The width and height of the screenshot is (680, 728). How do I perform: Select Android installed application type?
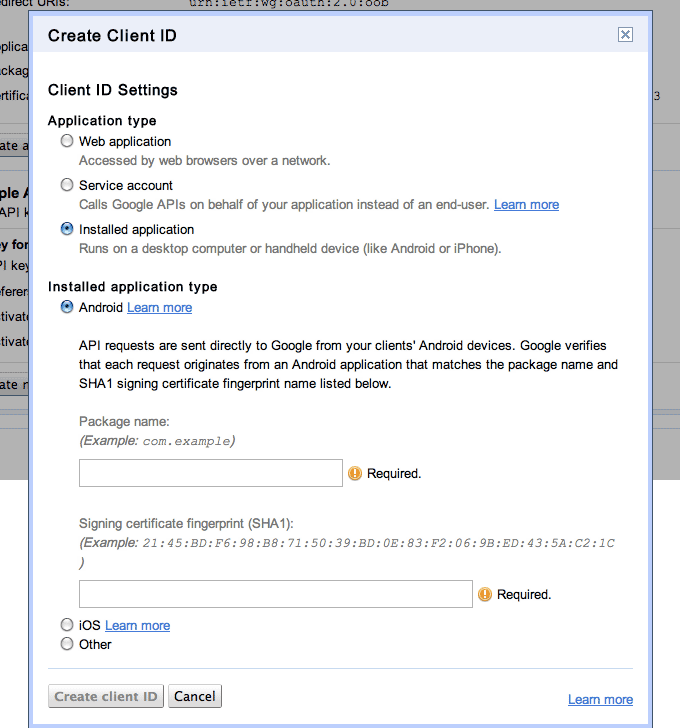click(67, 307)
